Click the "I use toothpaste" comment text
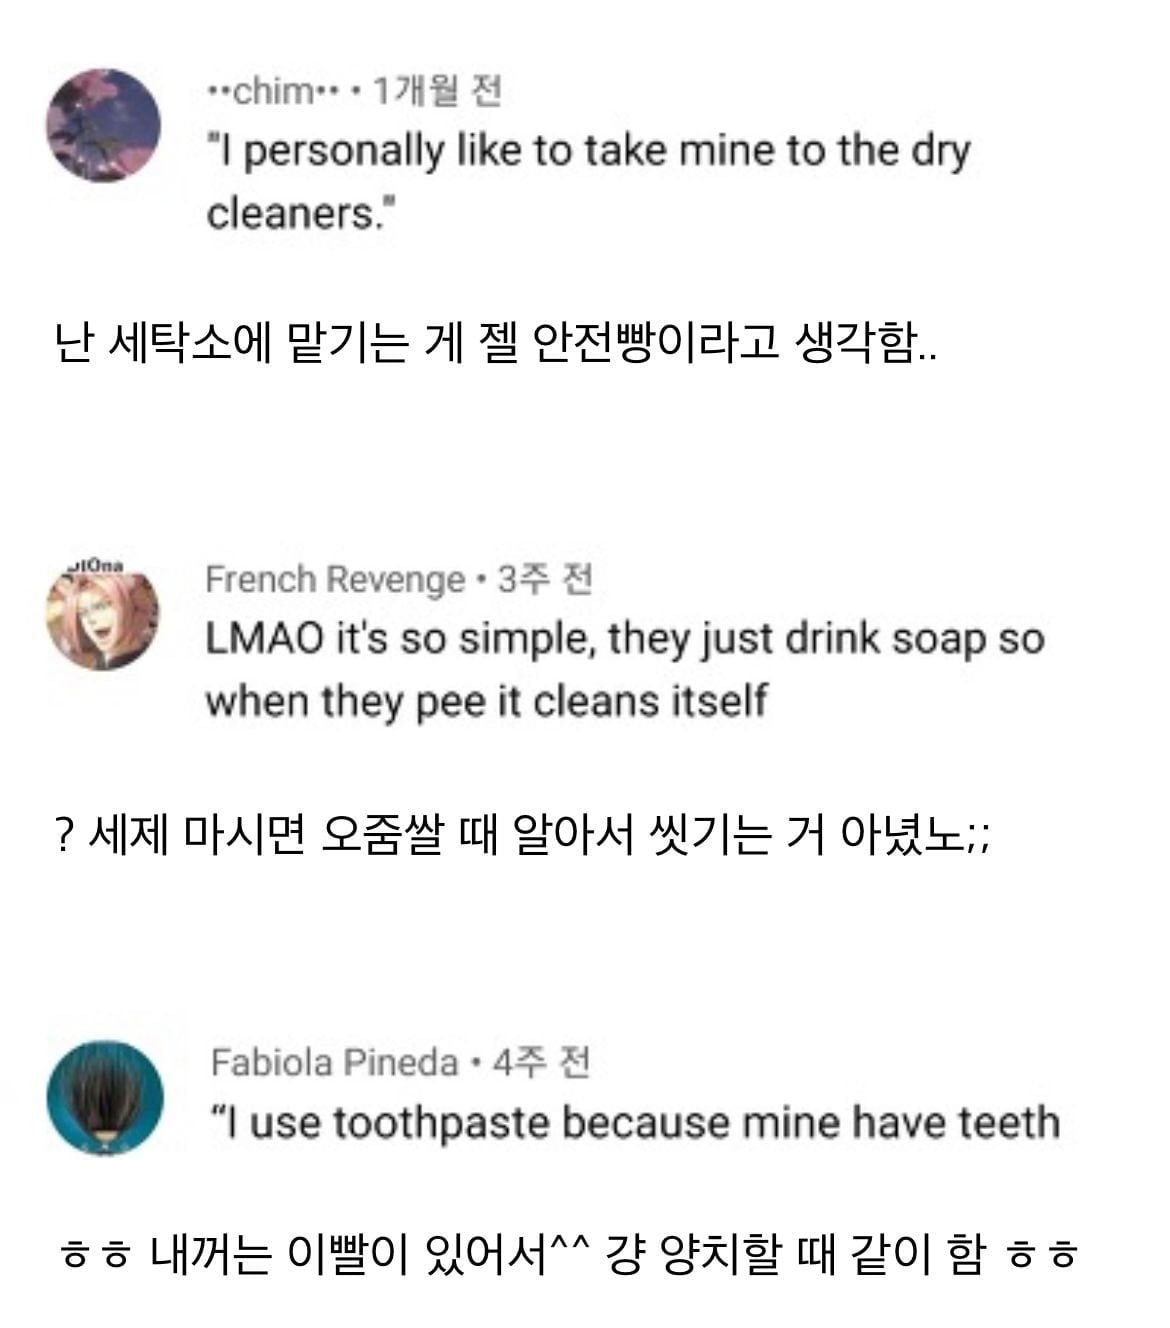Image resolution: width=1170 pixels, height=1328 pixels. [635, 1122]
